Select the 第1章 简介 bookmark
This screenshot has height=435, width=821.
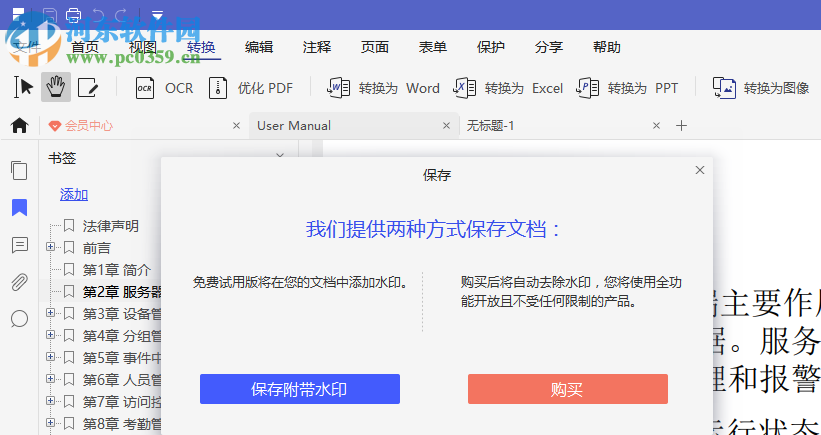click(x=117, y=270)
